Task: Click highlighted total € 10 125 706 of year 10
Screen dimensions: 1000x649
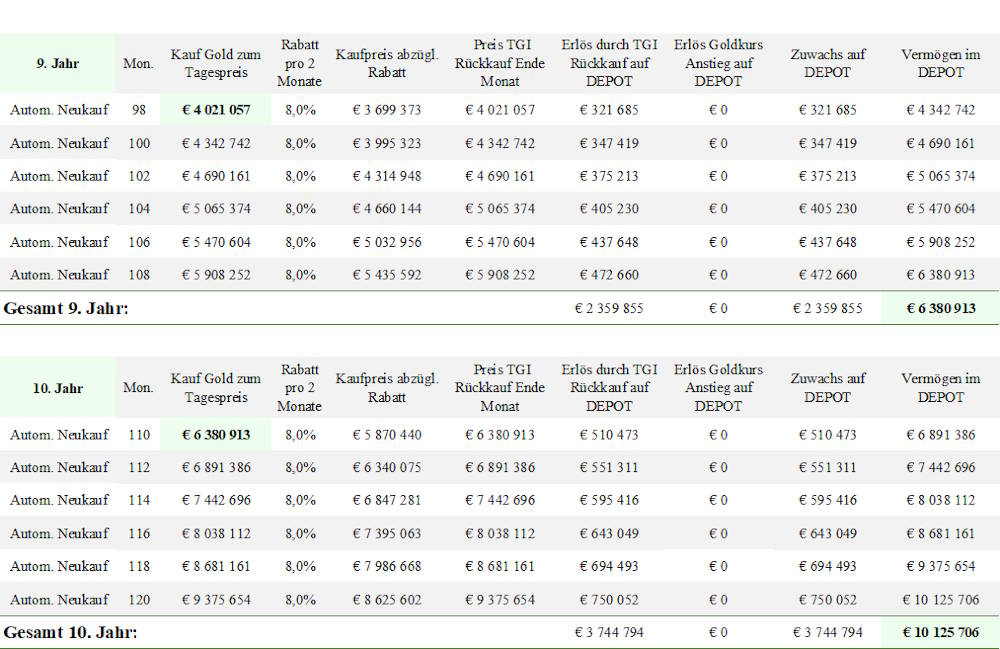Action: click(x=941, y=632)
